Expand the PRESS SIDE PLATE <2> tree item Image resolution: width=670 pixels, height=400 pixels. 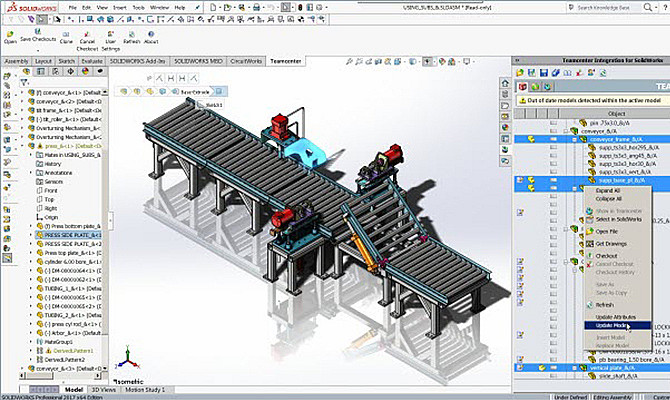(30, 244)
